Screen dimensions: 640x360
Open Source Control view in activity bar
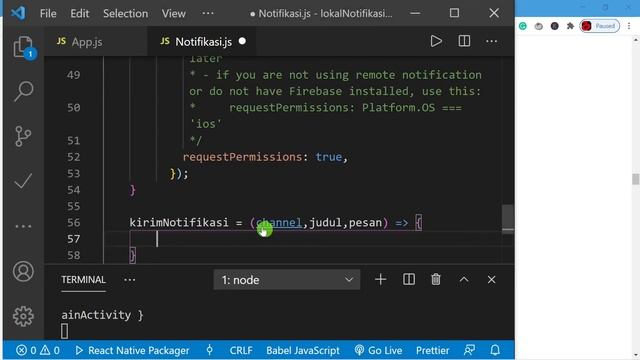[23, 136]
